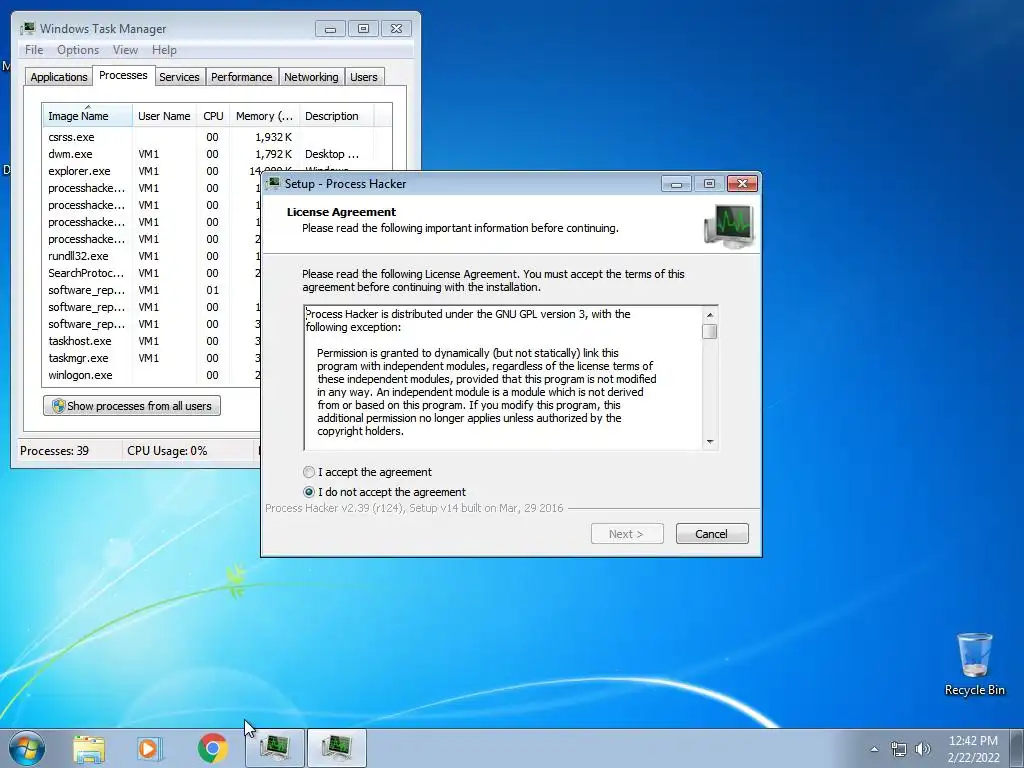Click the taskbar clock showing 12:42 PM

pyautogui.click(x=973, y=749)
